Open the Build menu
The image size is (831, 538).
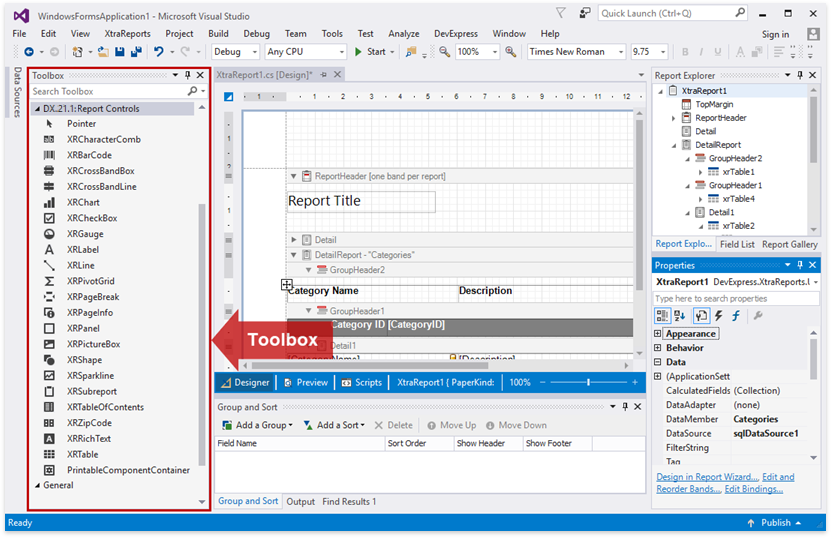tap(218, 34)
